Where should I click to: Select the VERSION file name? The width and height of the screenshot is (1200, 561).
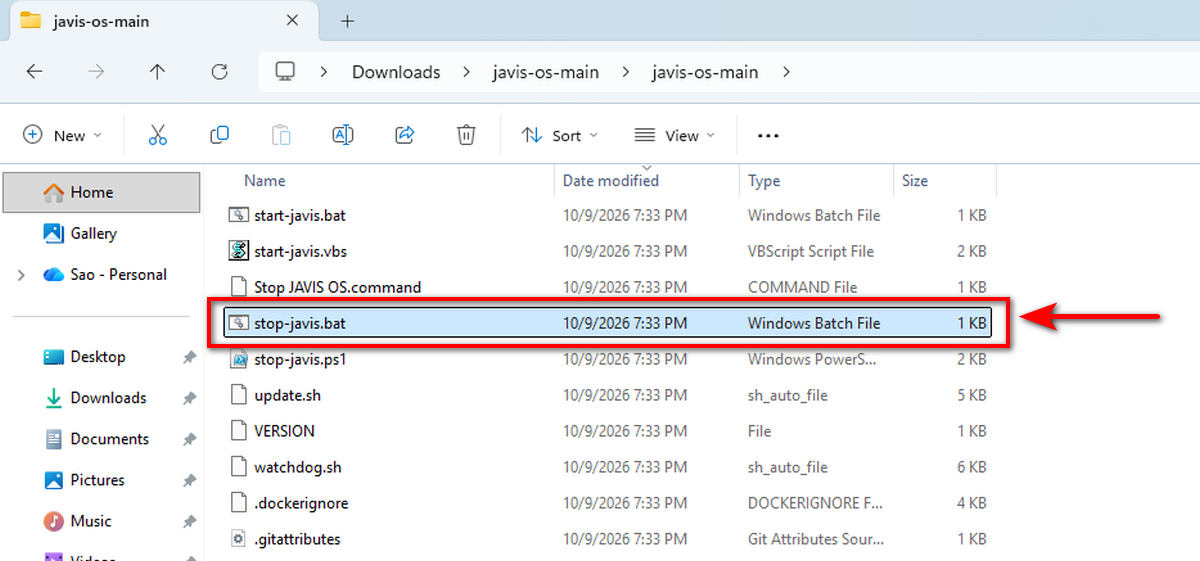click(284, 431)
